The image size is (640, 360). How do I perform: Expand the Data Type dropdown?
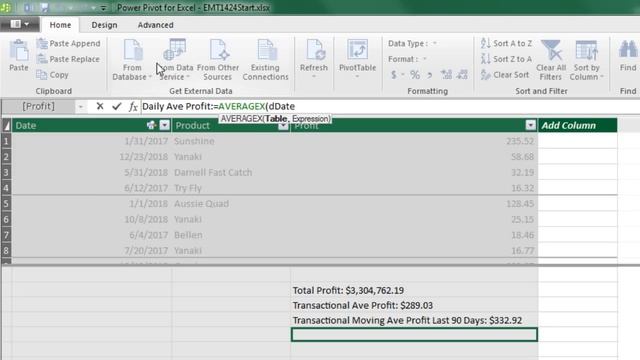point(435,43)
